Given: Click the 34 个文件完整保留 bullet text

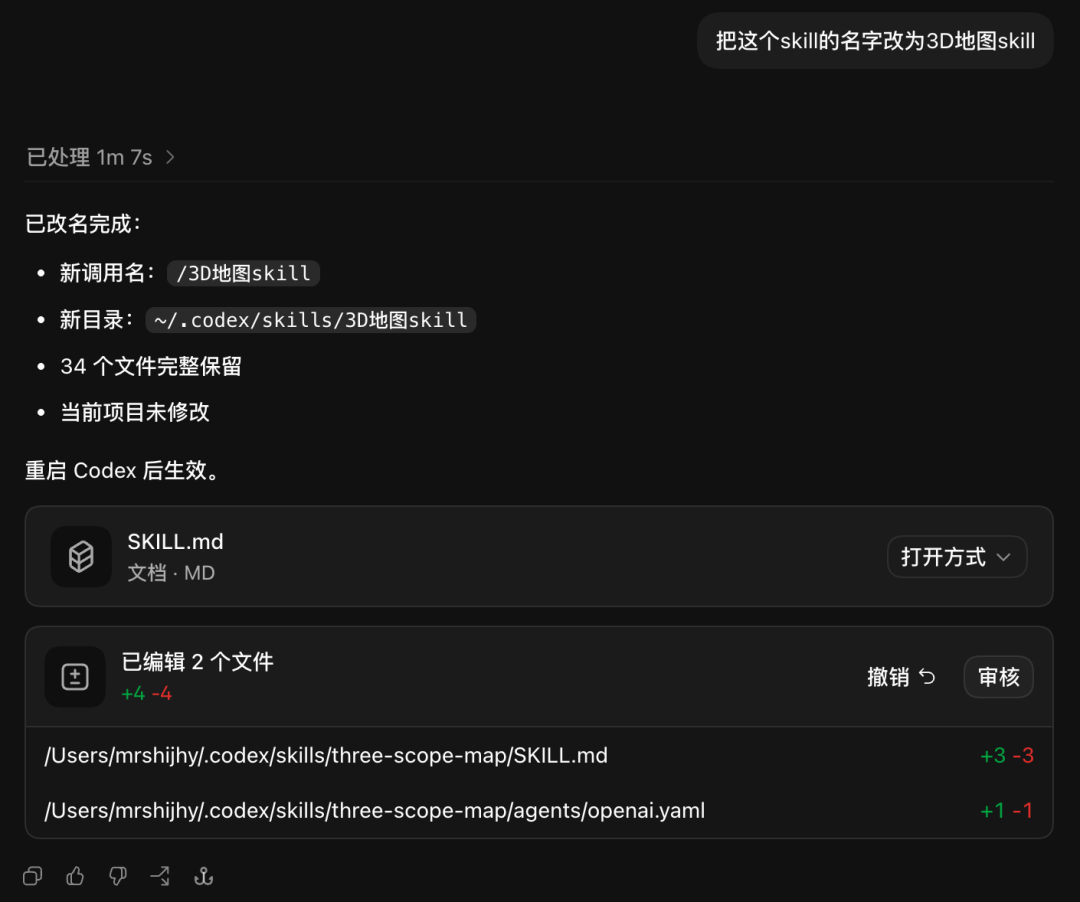Looking at the screenshot, I should [151, 366].
